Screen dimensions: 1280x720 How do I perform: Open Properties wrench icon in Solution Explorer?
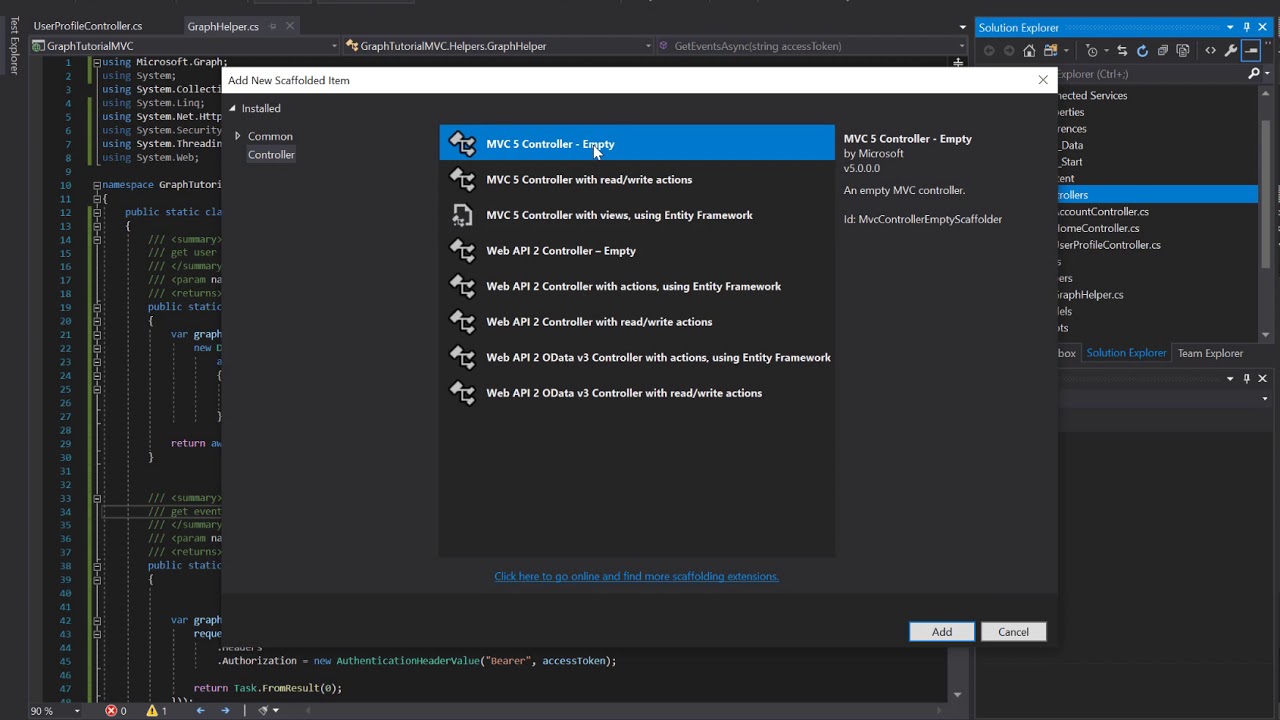click(x=1230, y=51)
